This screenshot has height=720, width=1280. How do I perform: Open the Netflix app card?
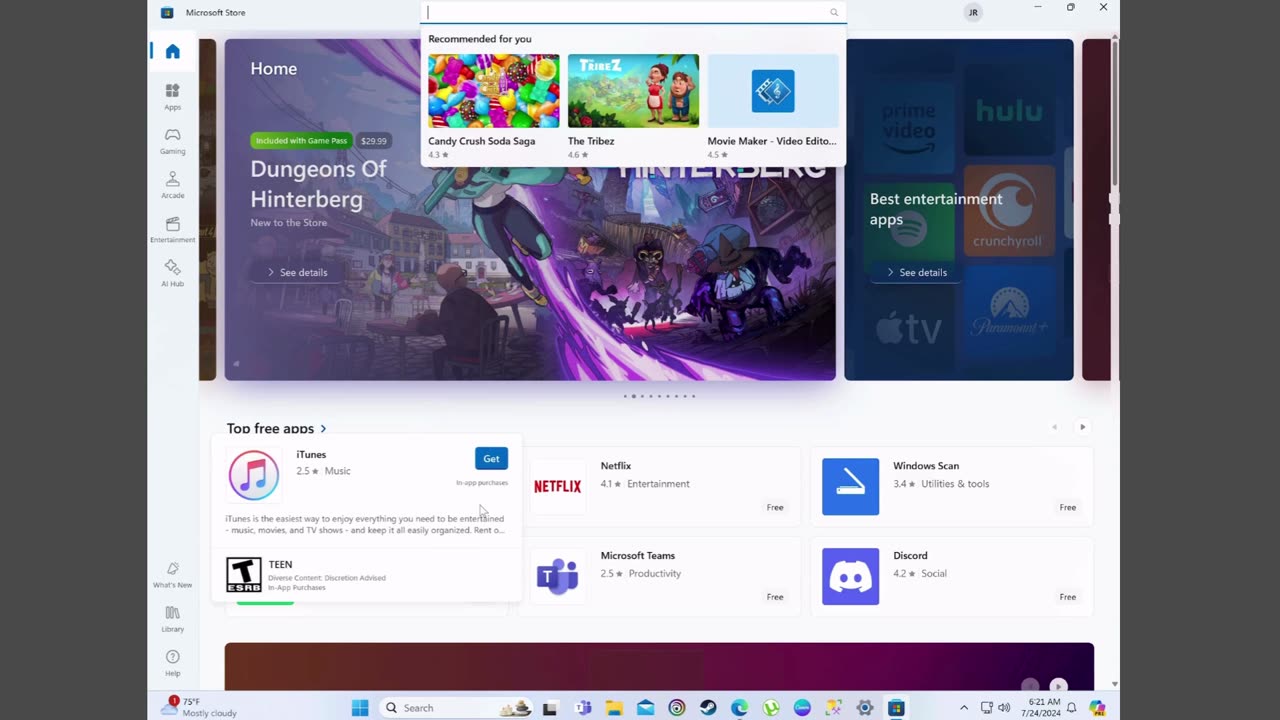coord(659,487)
